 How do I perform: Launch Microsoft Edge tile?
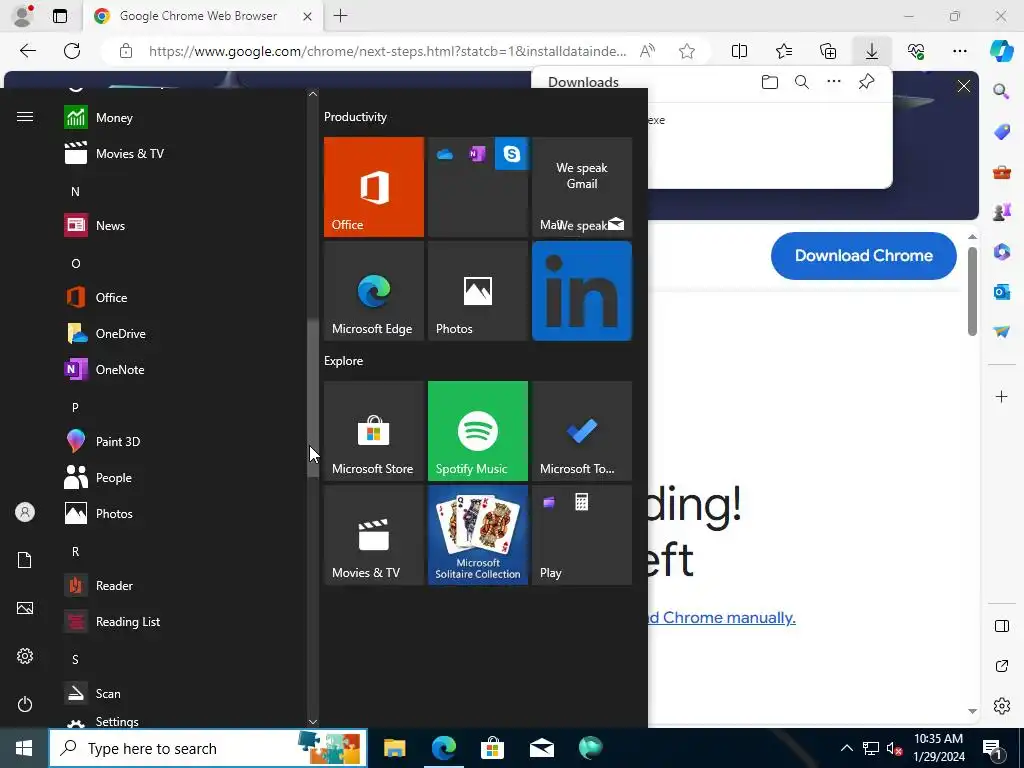point(374,291)
